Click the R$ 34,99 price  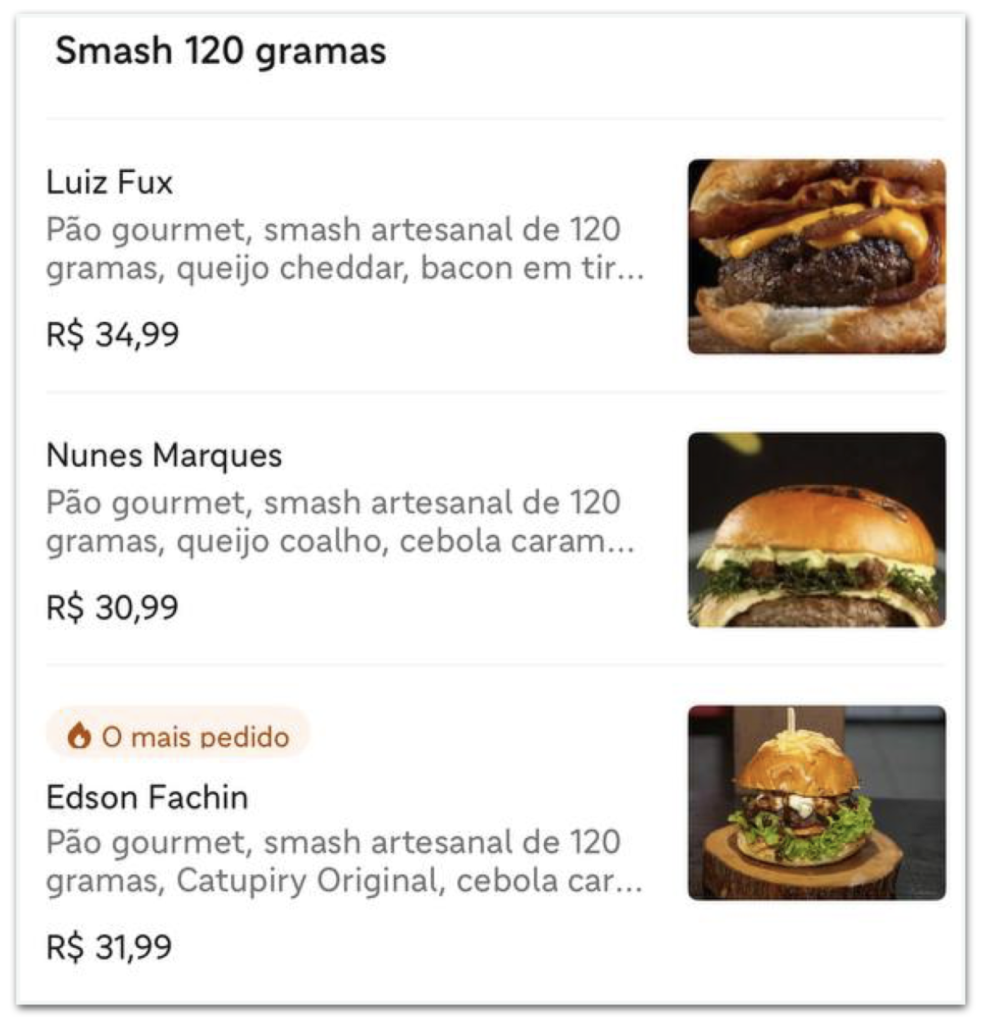112,334
